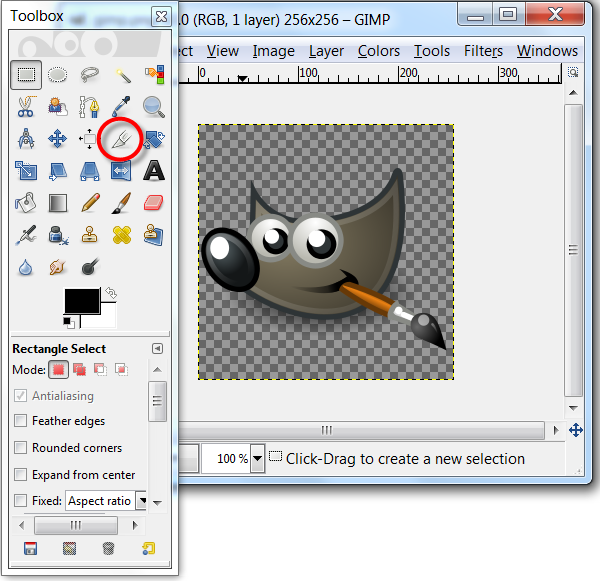Enable the Fixed aspect ratio checkbox

20,501
